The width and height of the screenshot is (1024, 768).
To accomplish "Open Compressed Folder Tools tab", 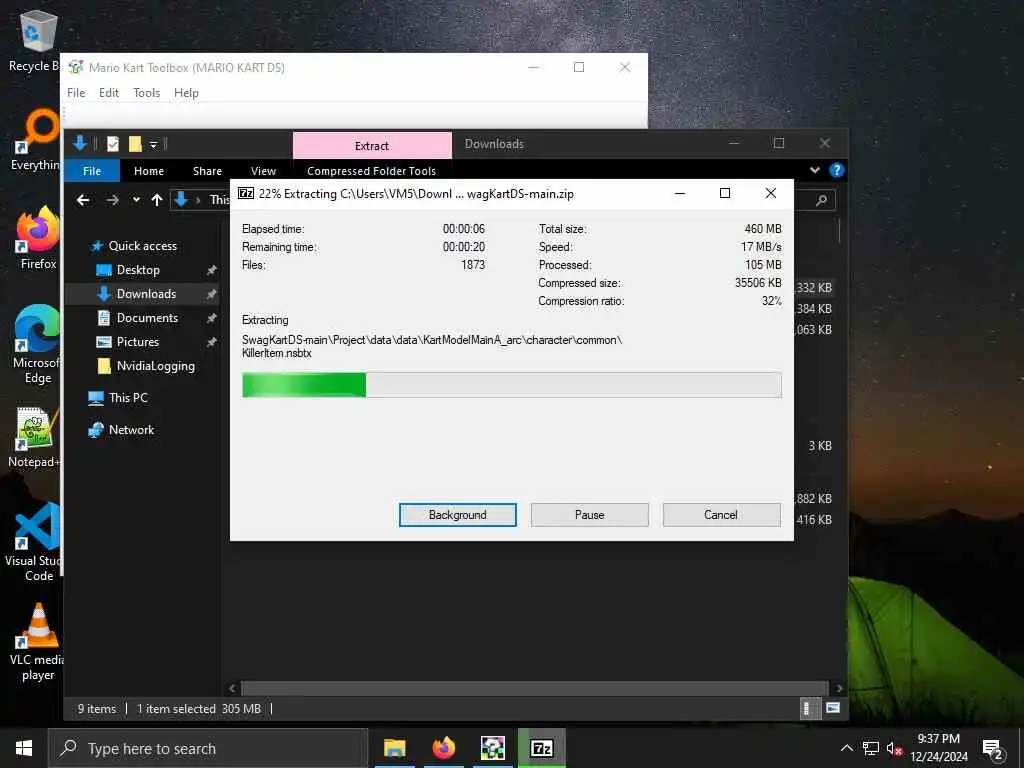I will pos(371,170).
